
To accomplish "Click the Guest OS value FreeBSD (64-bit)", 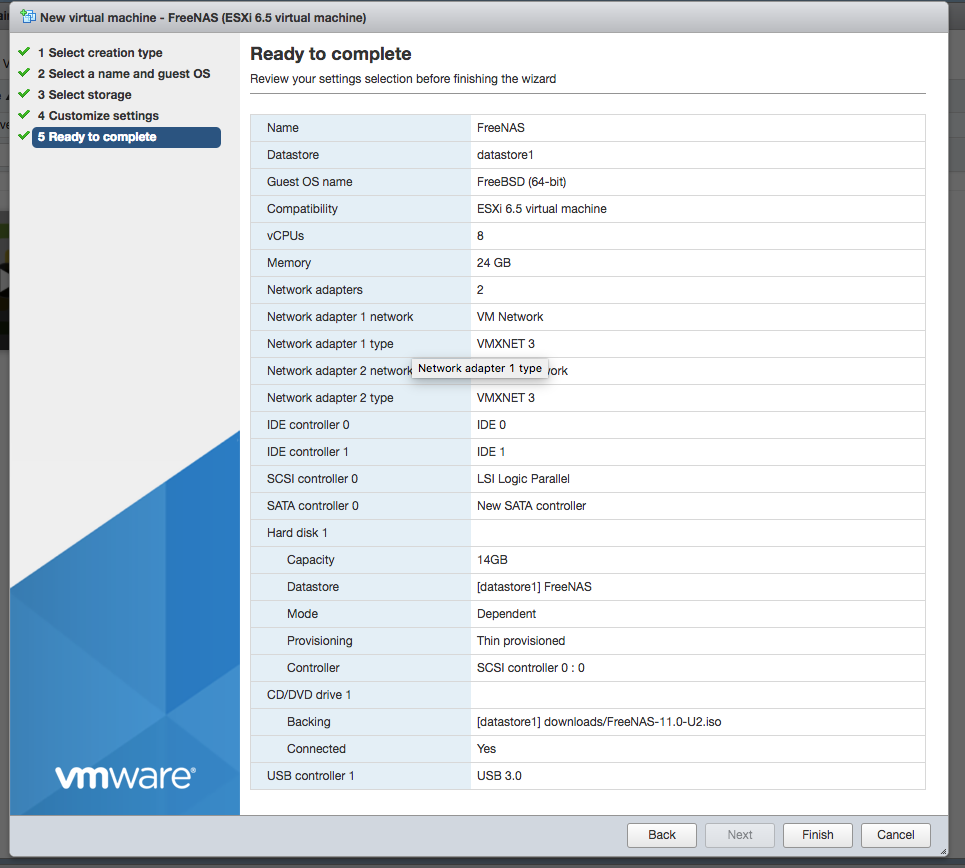I will pyautogui.click(x=521, y=182).
